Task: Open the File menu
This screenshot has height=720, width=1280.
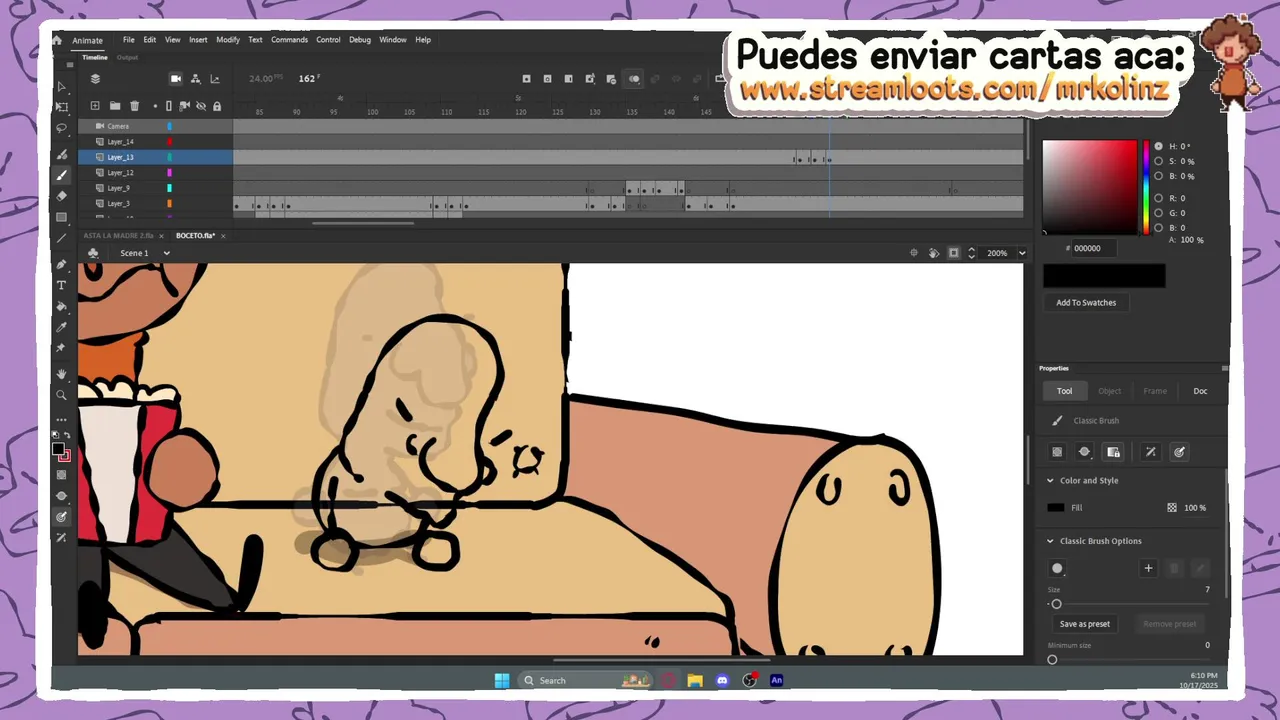Action: [x=129, y=40]
